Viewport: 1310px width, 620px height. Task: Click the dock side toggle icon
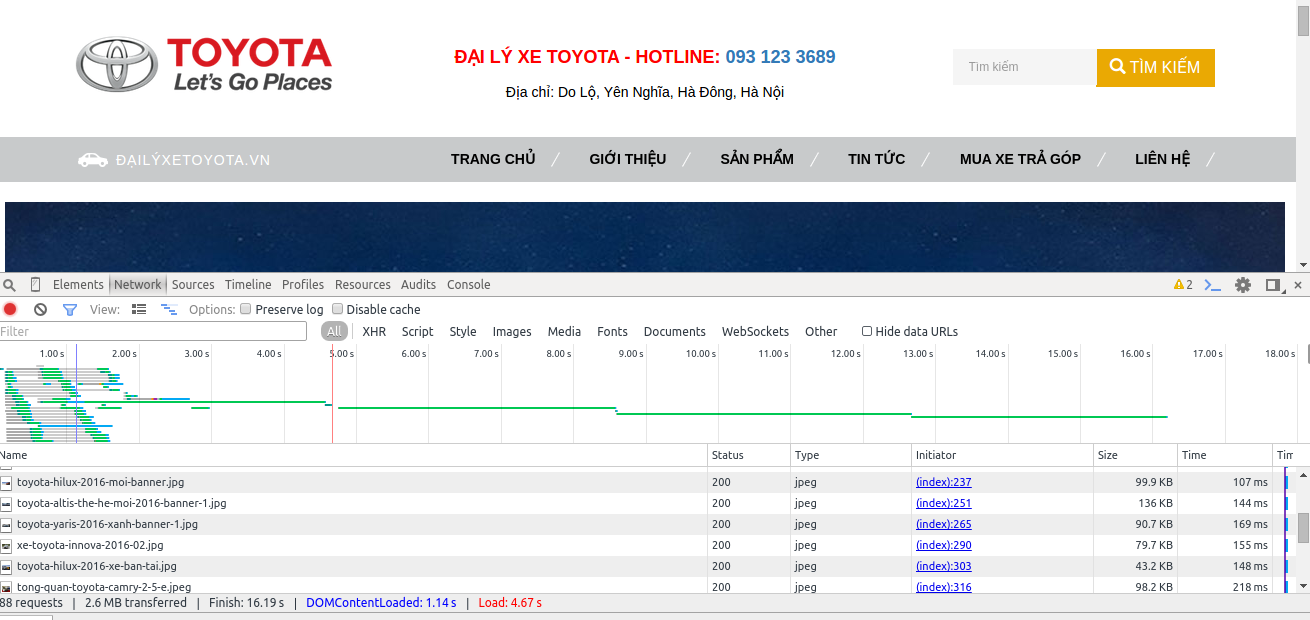click(x=1273, y=285)
